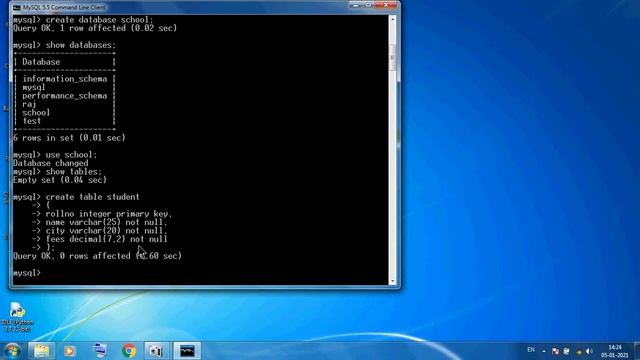
Task: Click 'Query OK, 1 row affected' message
Action: (x=95, y=28)
